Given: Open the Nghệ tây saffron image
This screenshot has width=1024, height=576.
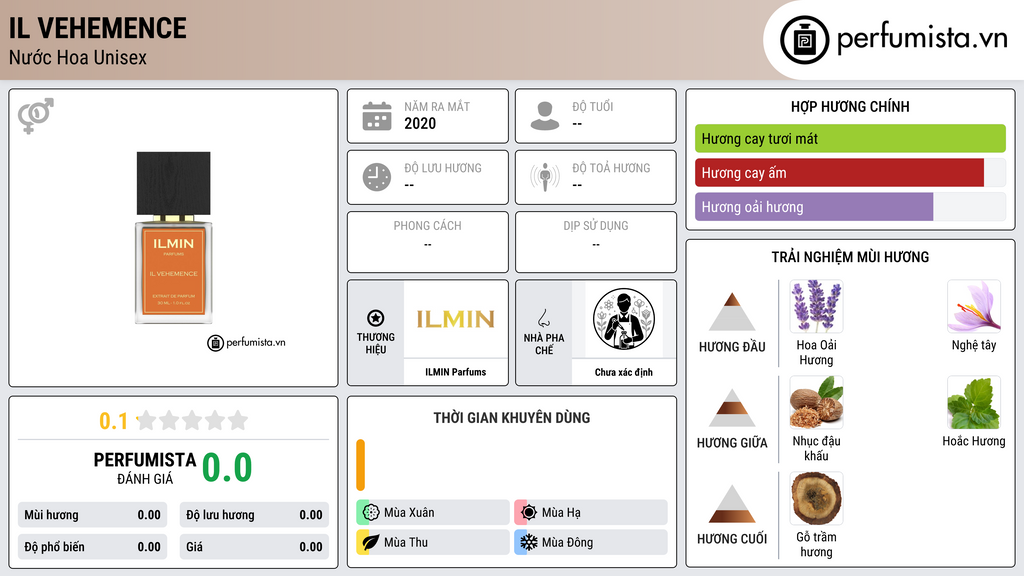Looking at the screenshot, I should (x=974, y=306).
